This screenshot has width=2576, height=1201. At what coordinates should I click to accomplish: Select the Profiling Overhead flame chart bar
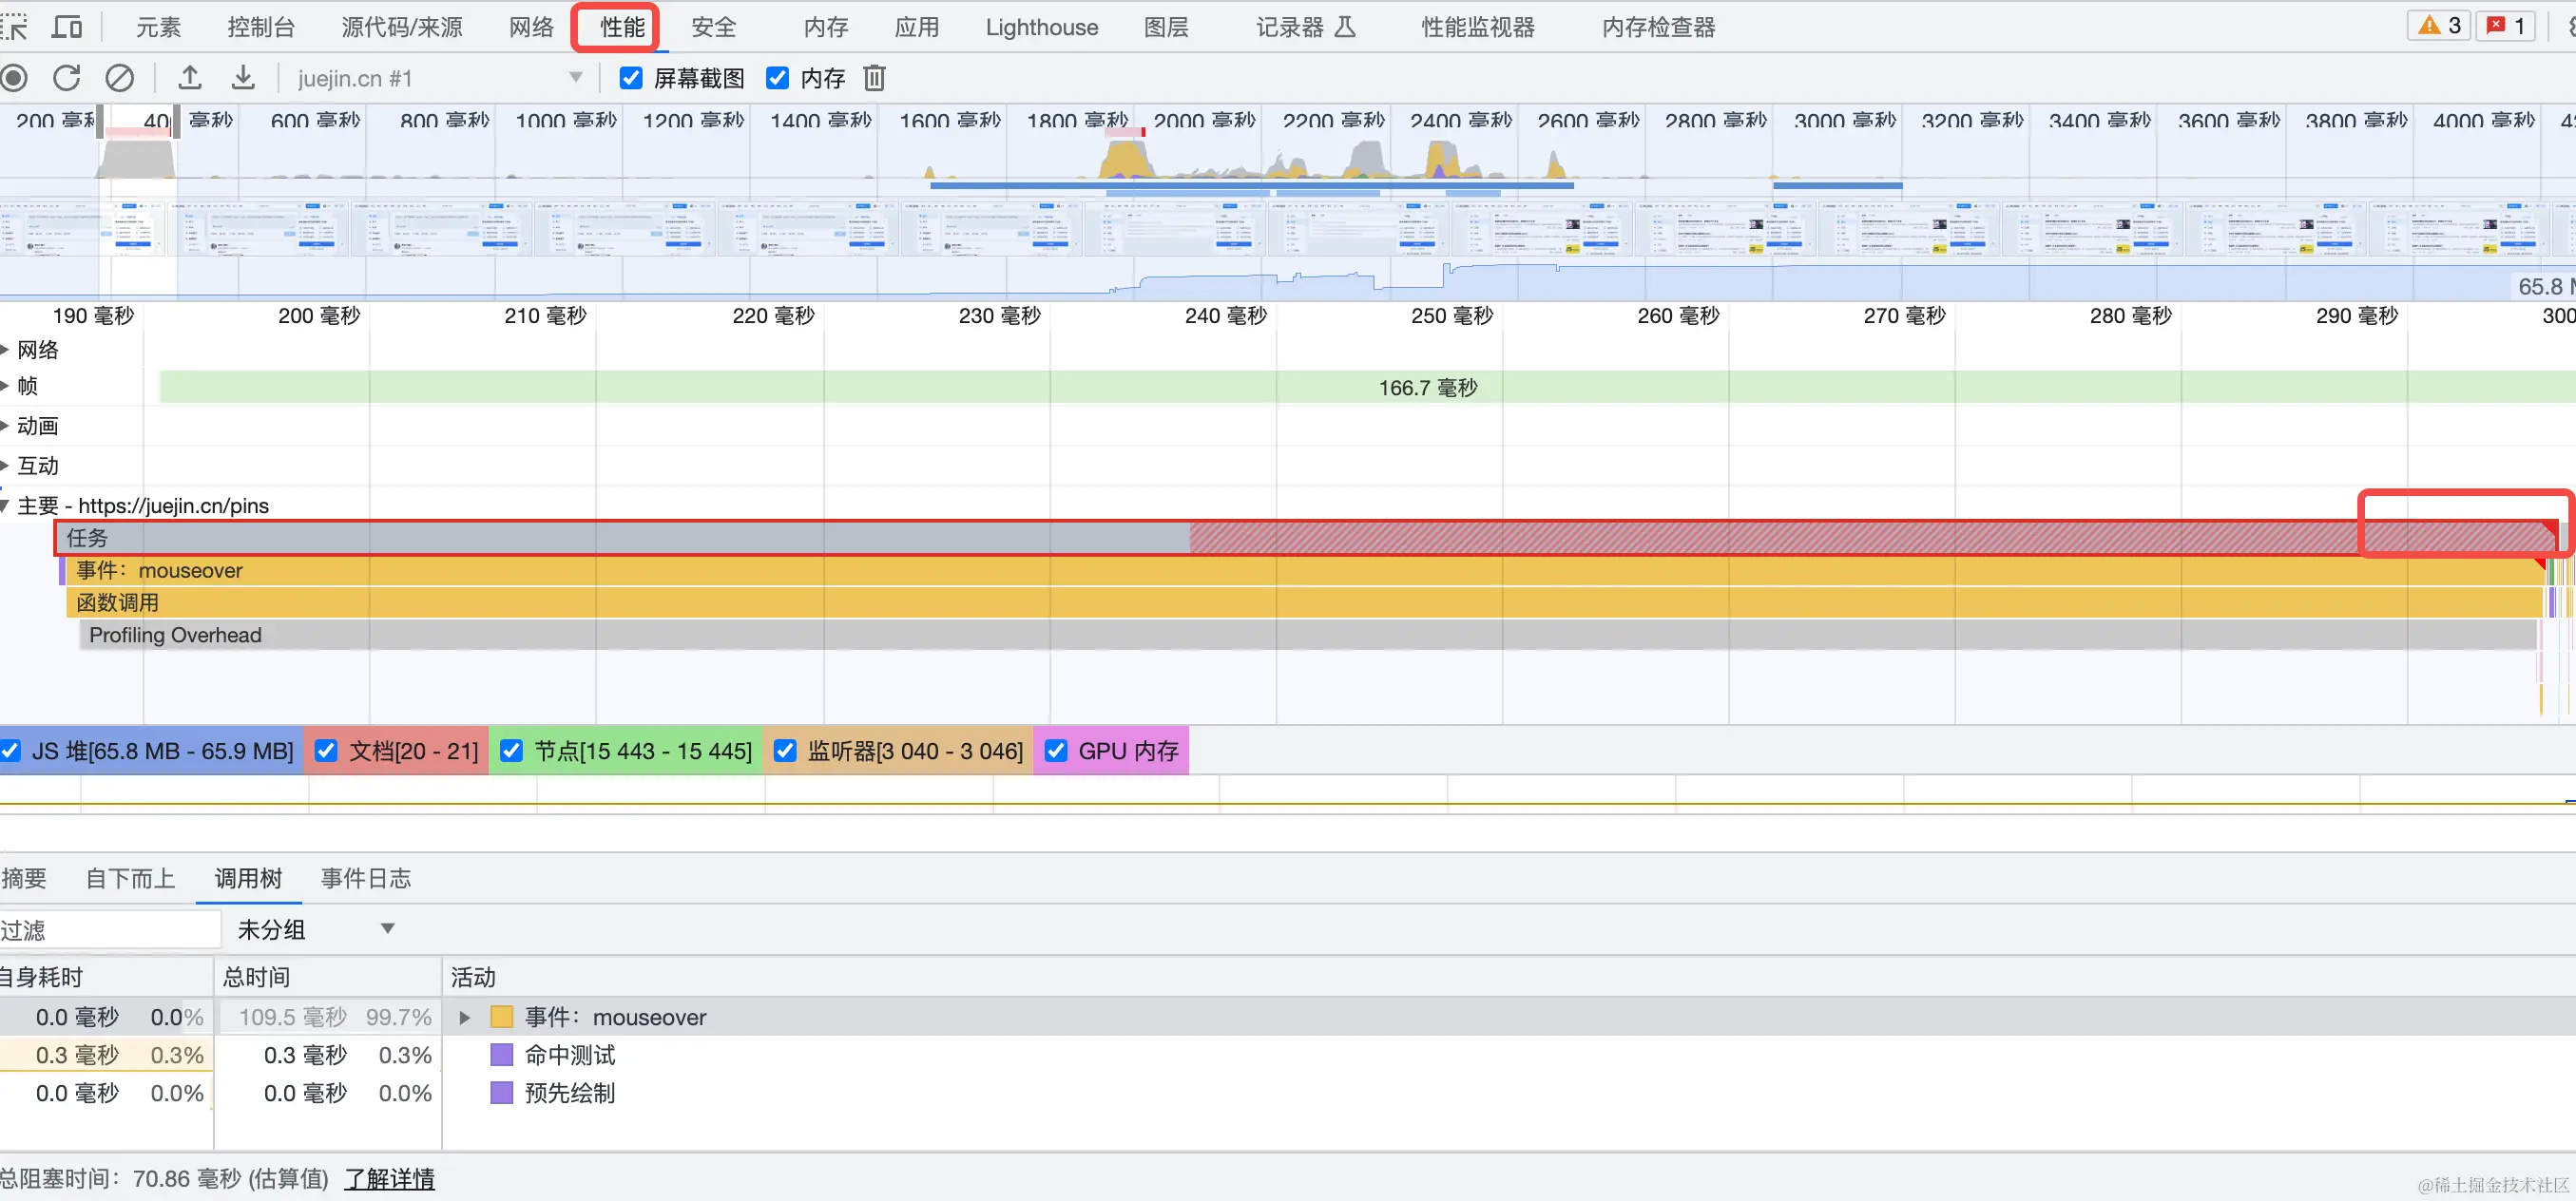[1308, 635]
